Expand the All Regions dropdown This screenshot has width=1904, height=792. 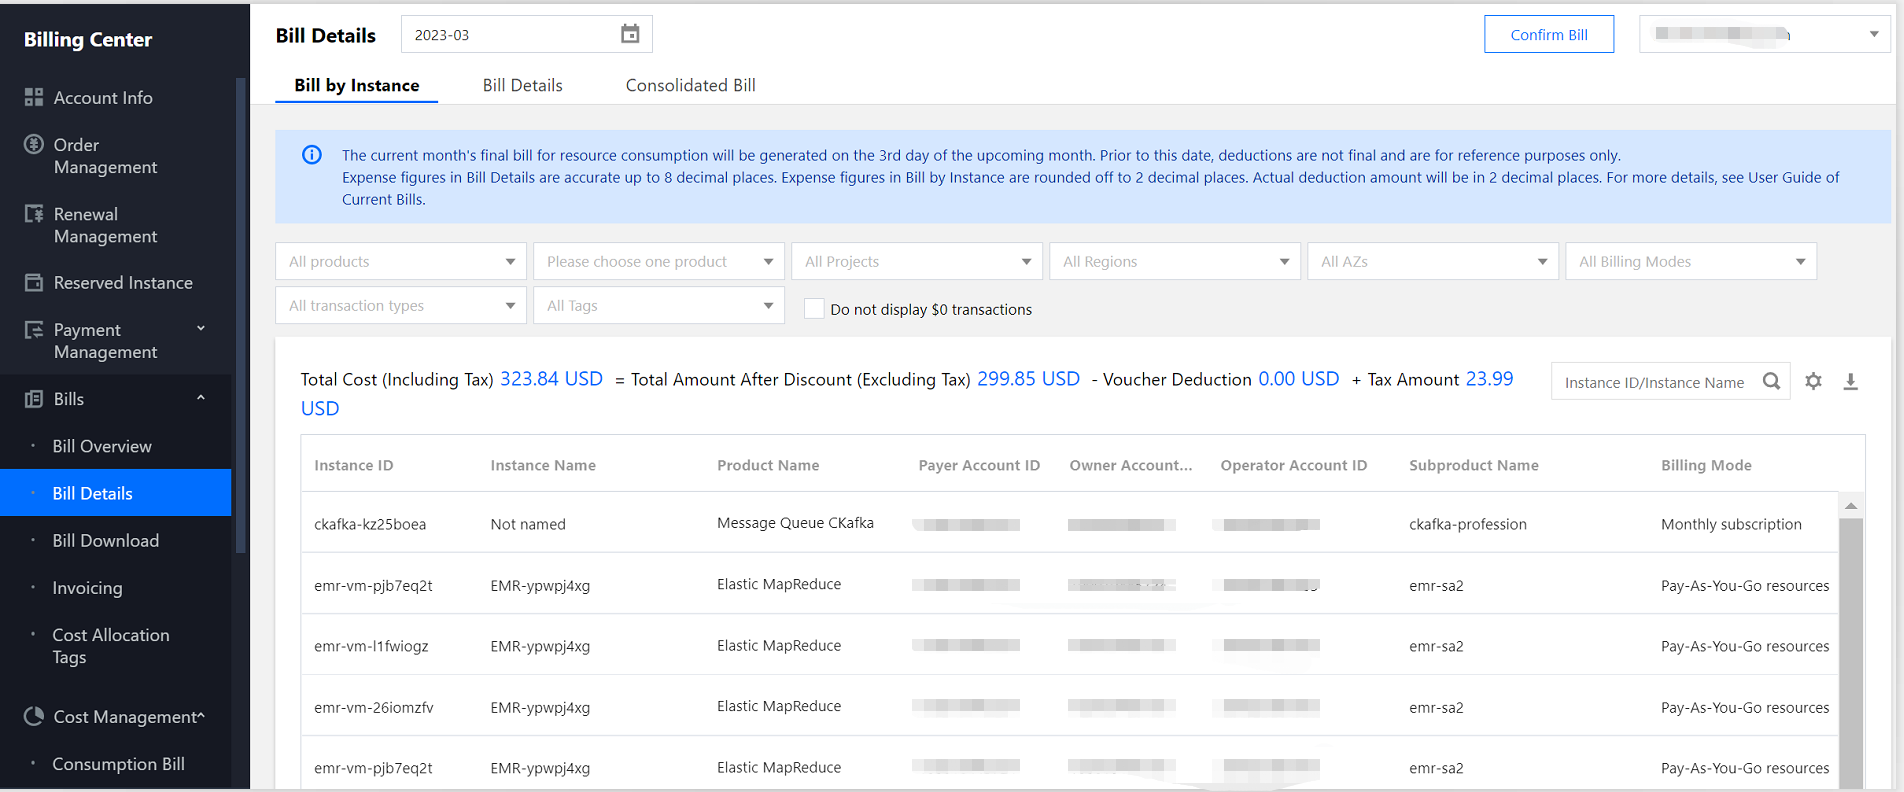(1175, 262)
